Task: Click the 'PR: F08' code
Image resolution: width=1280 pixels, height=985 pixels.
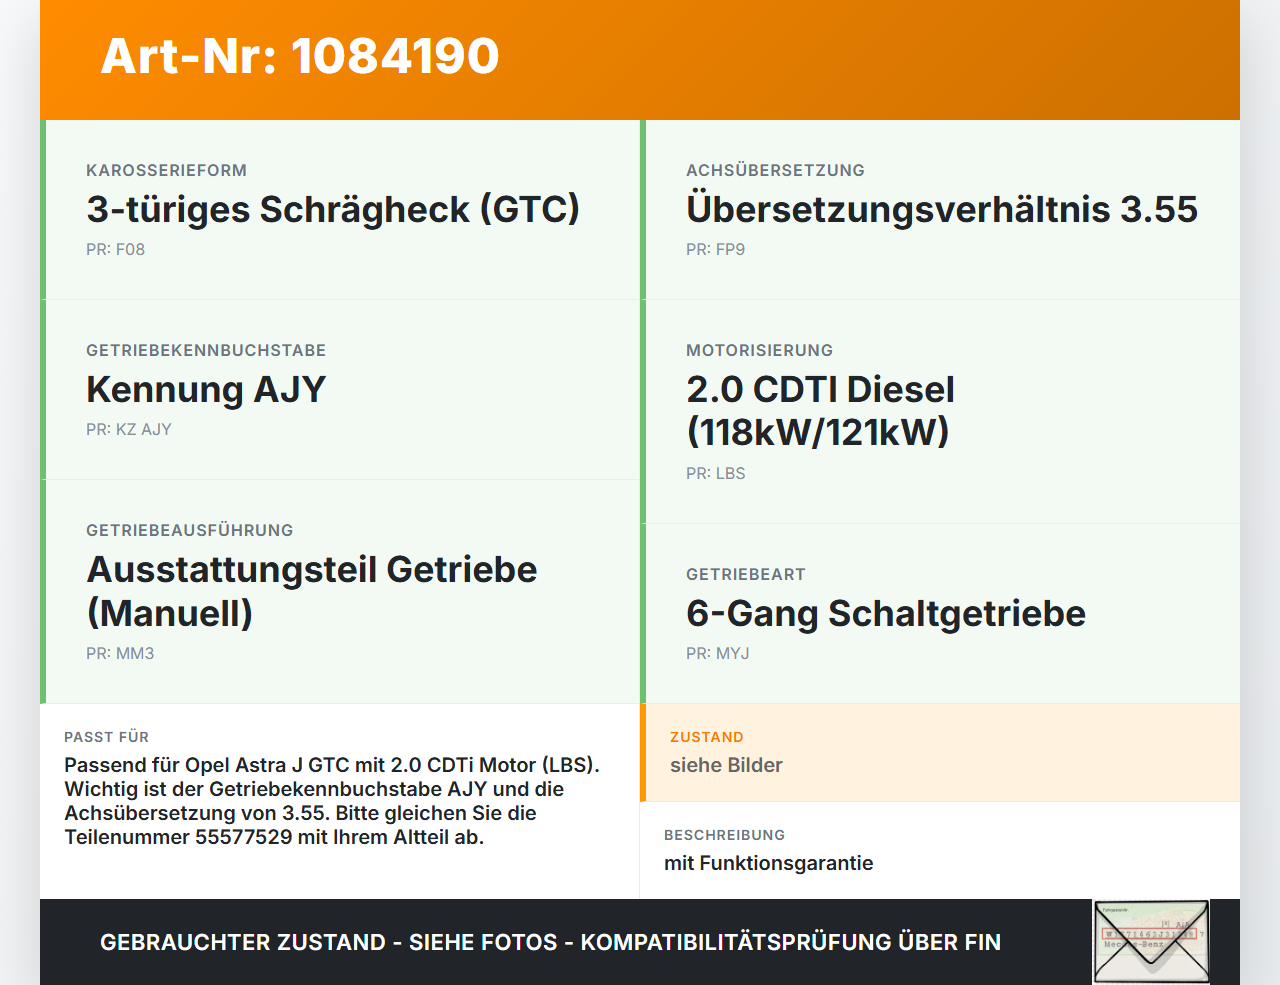Action: pos(115,249)
